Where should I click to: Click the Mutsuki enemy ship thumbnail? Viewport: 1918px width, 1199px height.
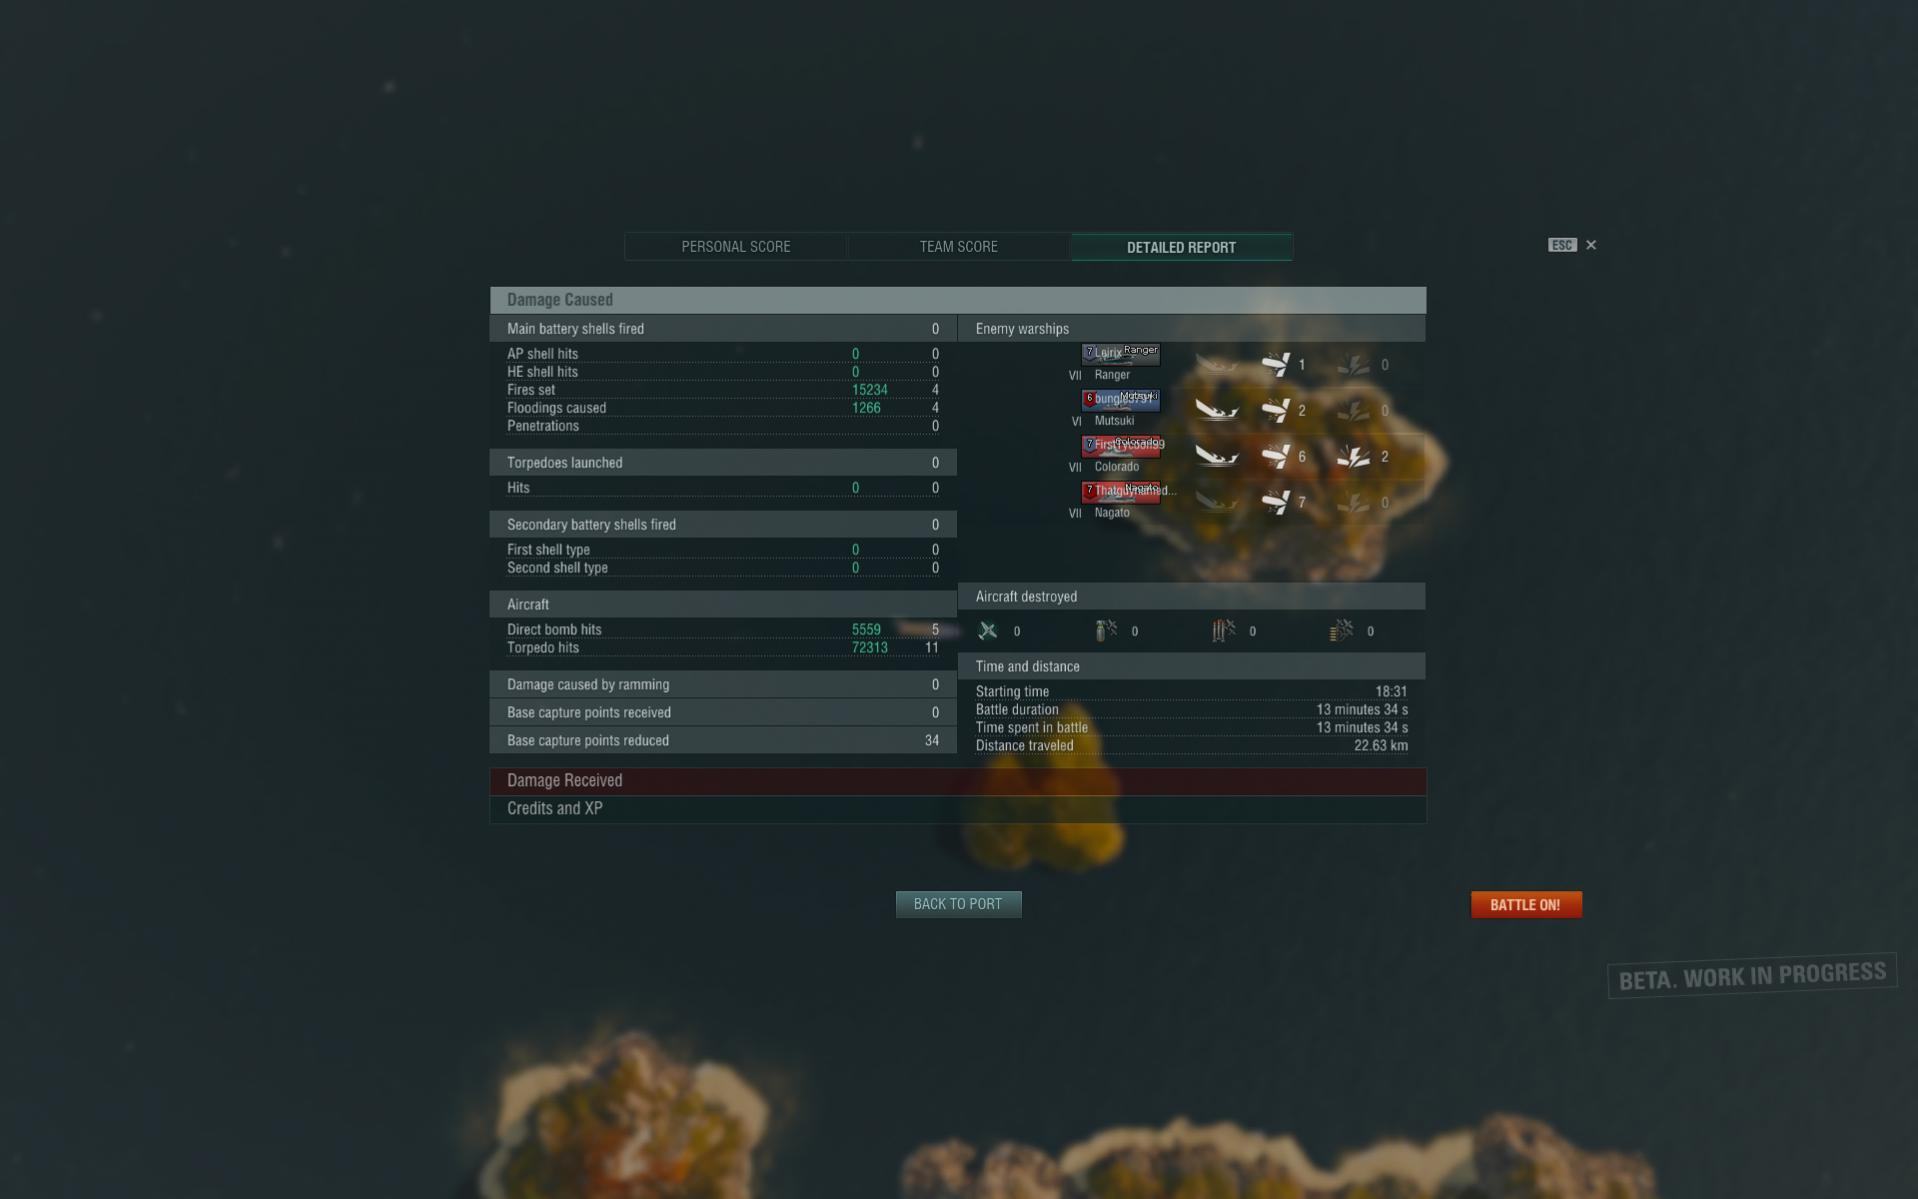pyautogui.click(x=1121, y=400)
